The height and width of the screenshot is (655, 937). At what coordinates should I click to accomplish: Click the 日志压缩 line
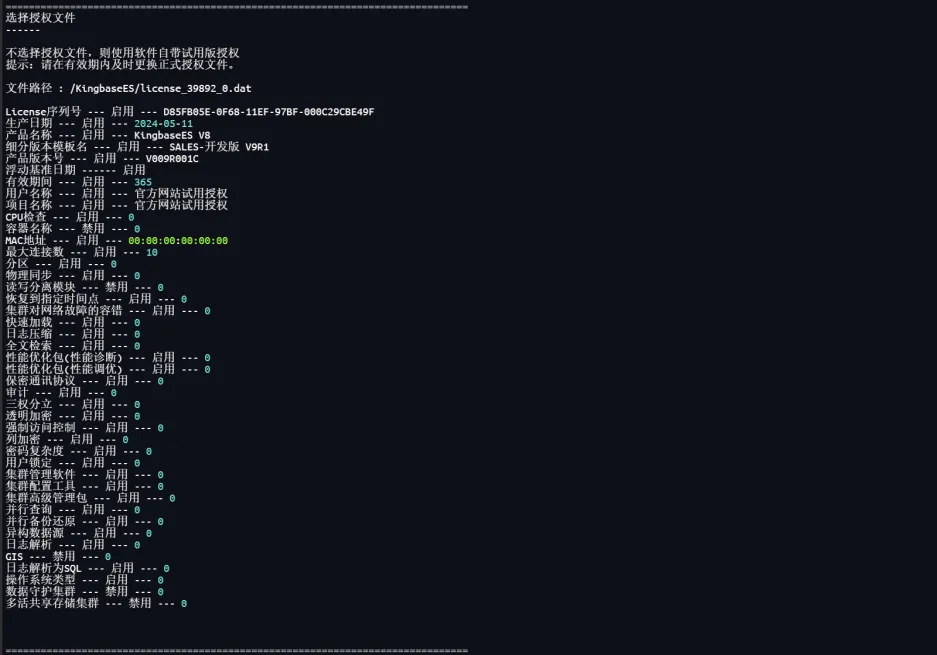pos(73,334)
